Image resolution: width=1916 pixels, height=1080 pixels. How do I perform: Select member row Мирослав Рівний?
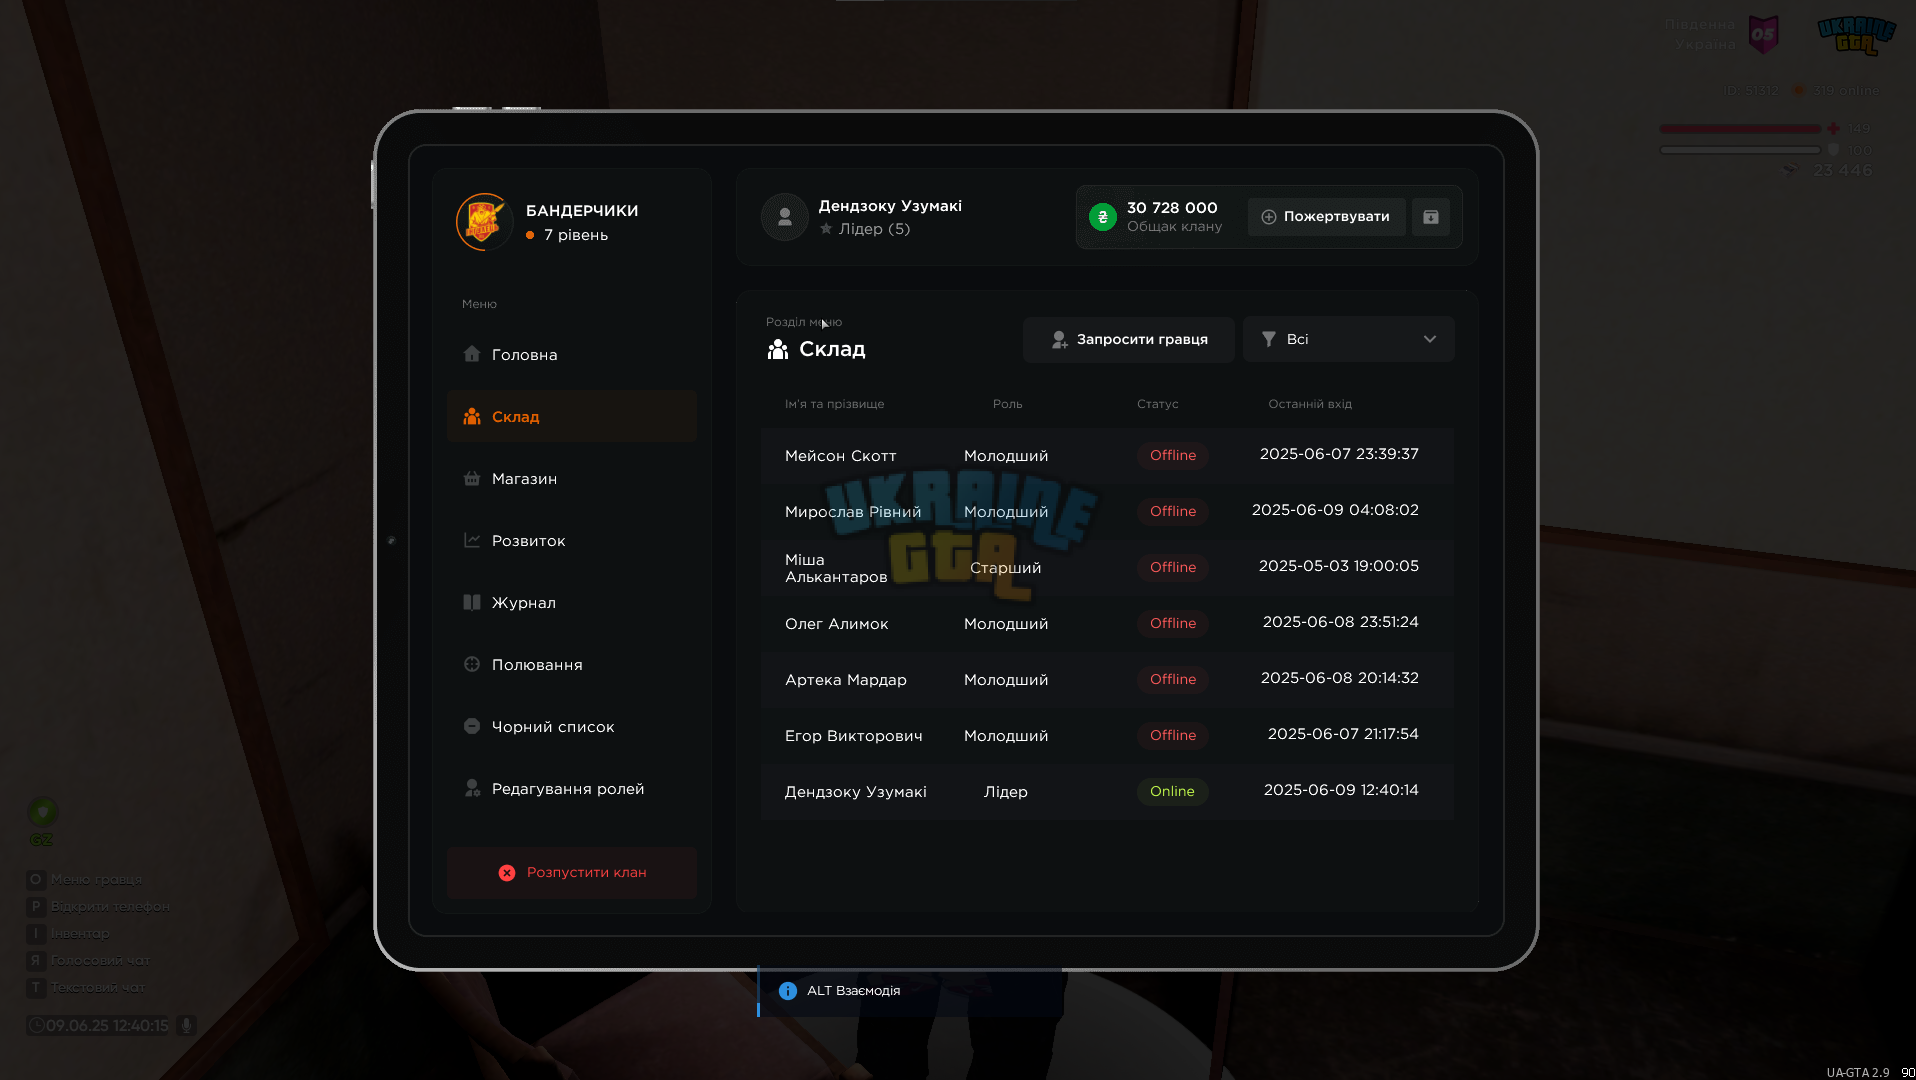click(x=1107, y=512)
